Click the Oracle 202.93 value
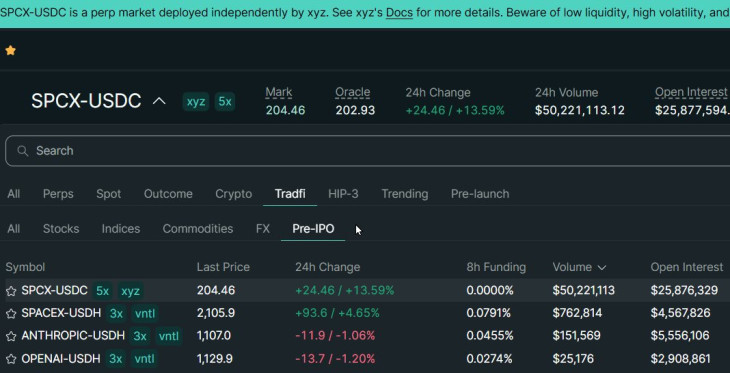This screenshot has width=730, height=373. [355, 110]
